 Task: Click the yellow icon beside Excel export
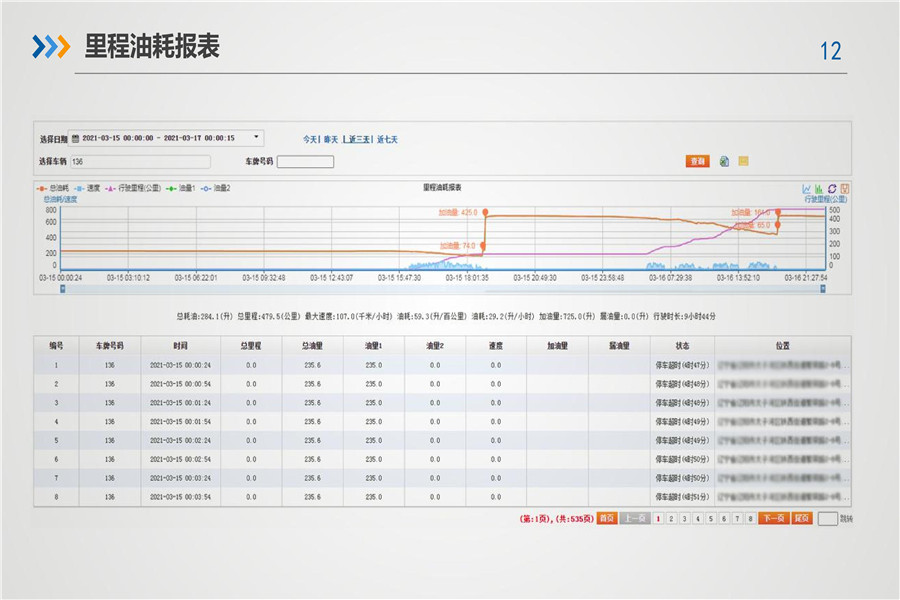[x=743, y=161]
